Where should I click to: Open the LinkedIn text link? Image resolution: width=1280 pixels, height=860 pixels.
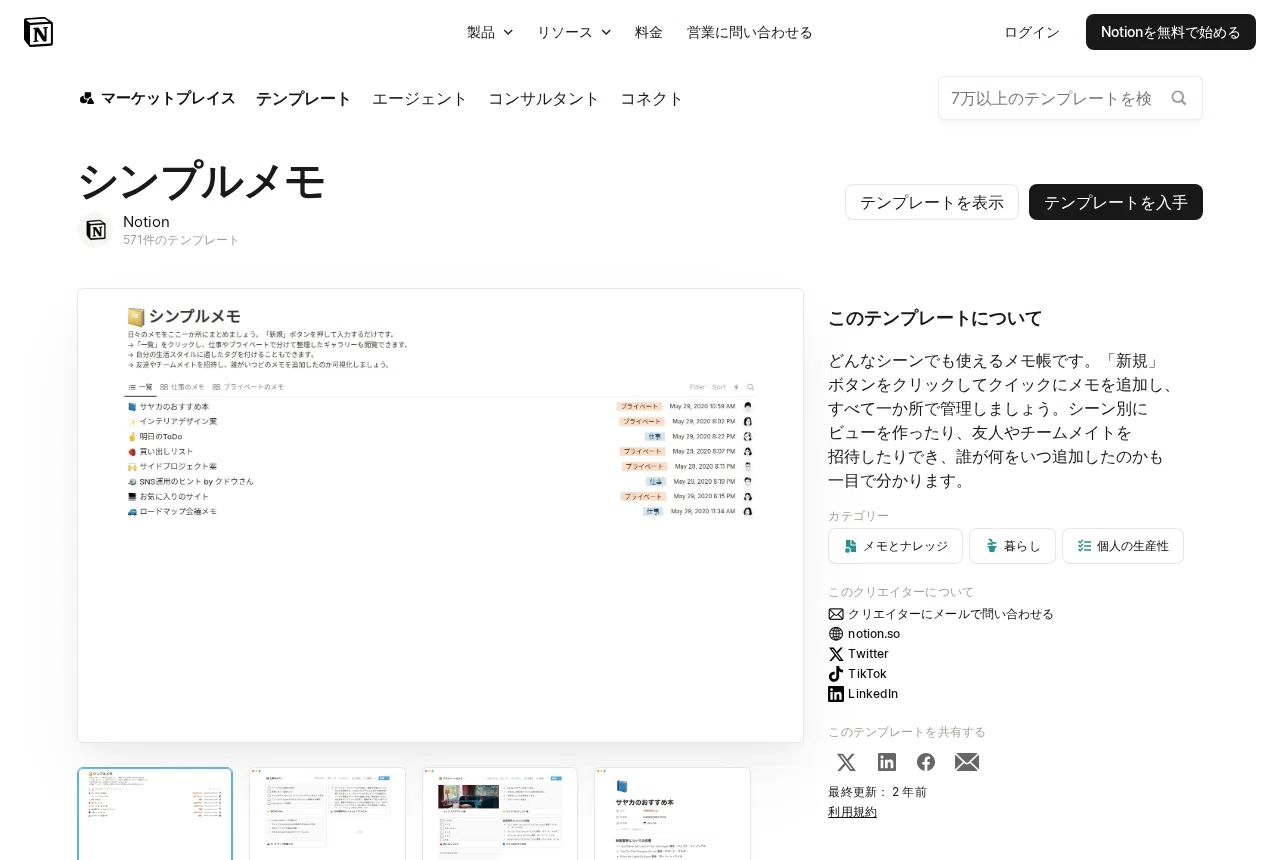(873, 694)
